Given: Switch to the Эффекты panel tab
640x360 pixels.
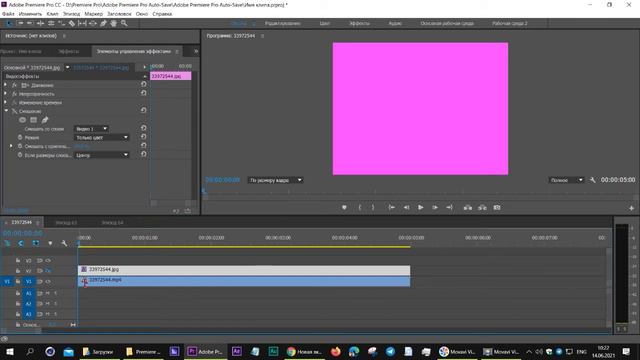Looking at the screenshot, I should (68, 51).
